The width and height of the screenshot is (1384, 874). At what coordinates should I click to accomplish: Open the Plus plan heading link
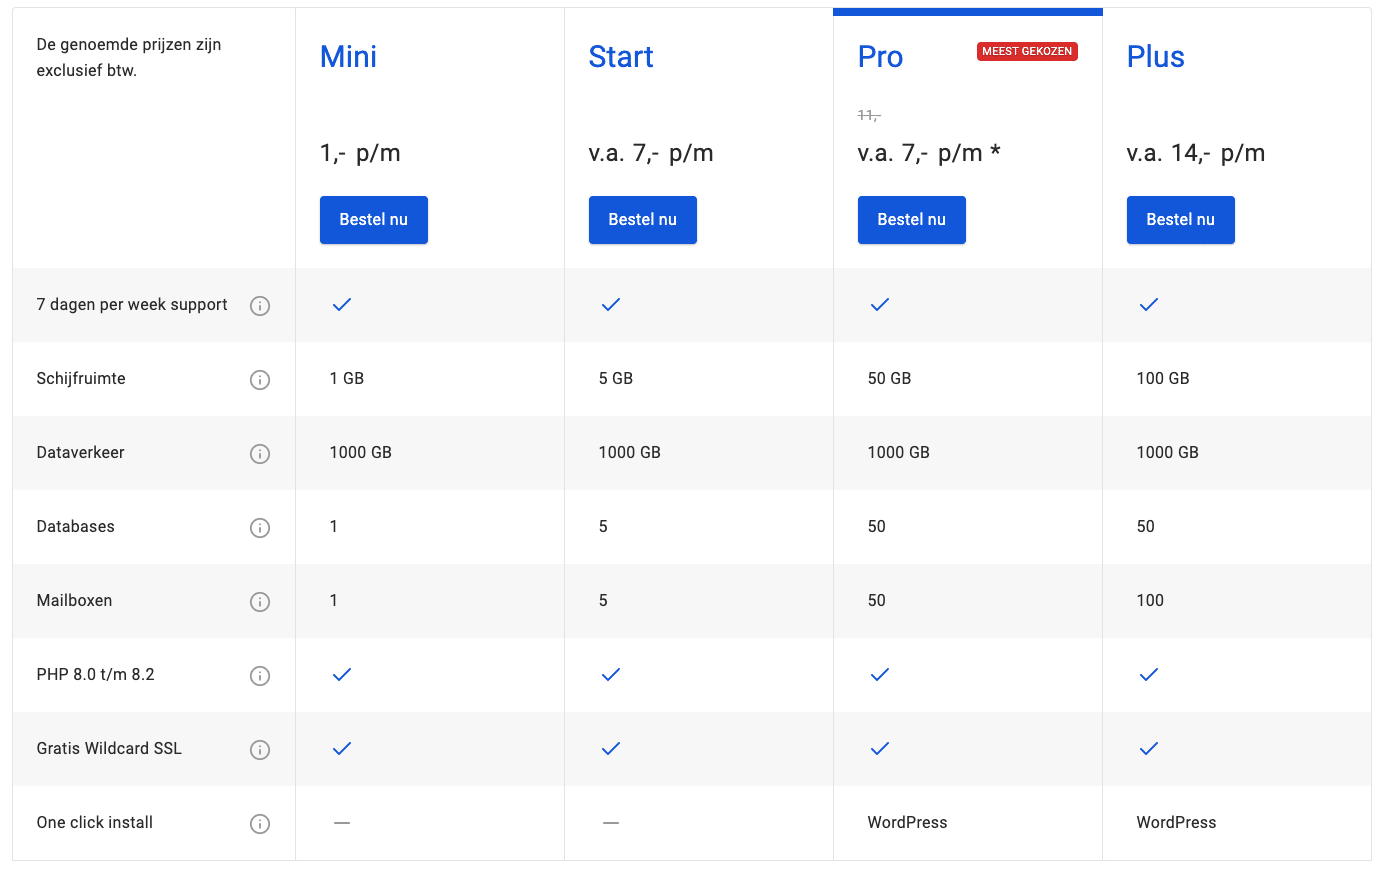tap(1156, 57)
